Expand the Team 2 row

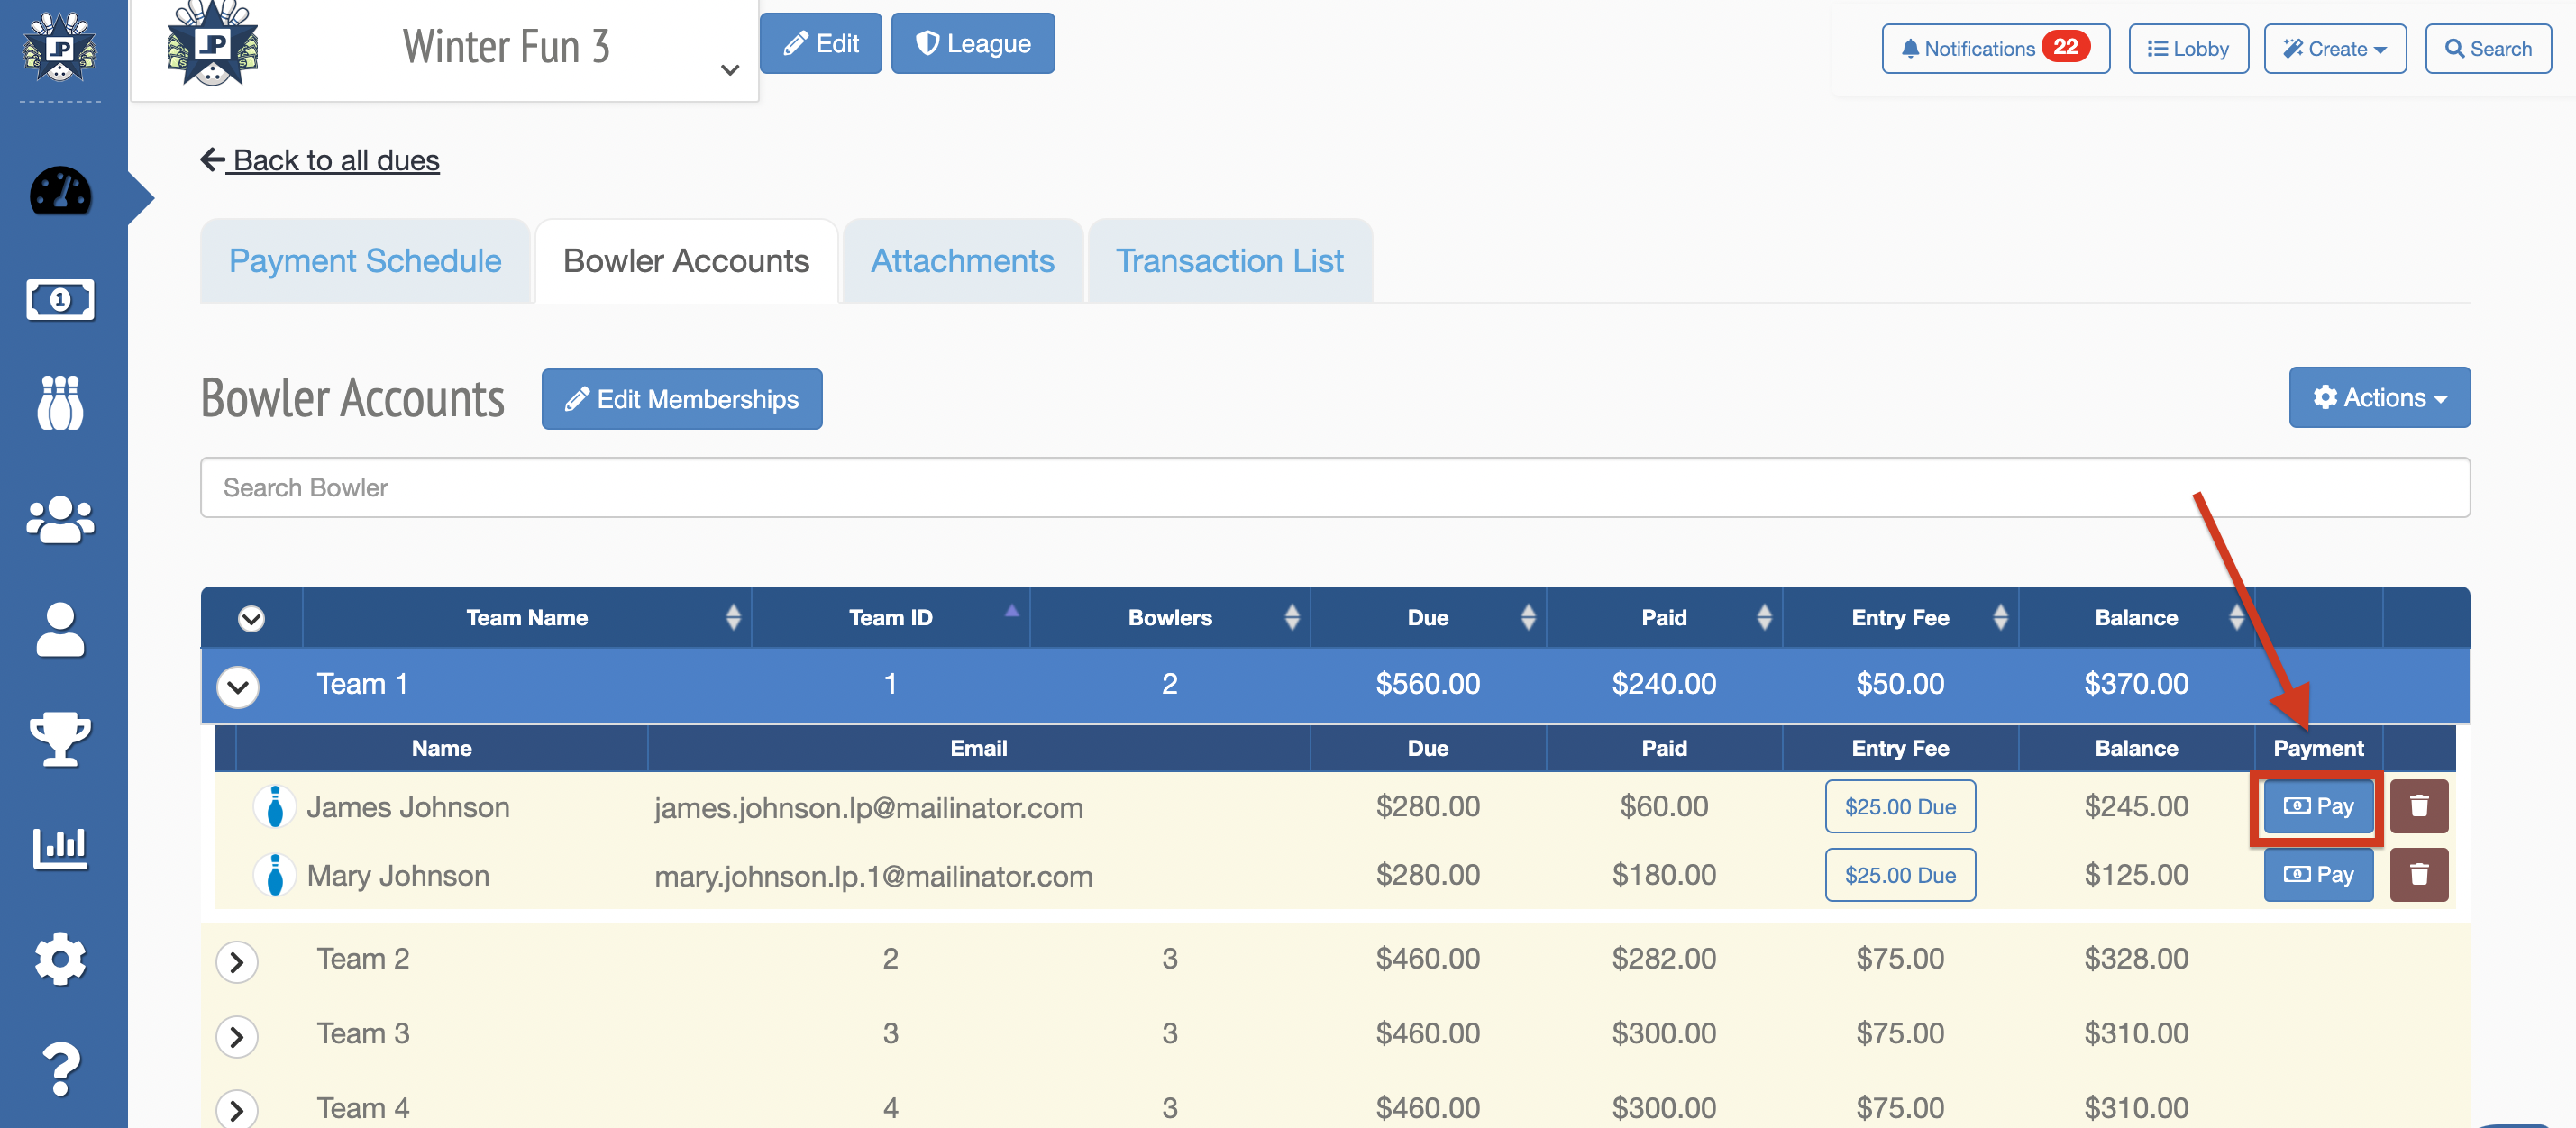tap(237, 961)
